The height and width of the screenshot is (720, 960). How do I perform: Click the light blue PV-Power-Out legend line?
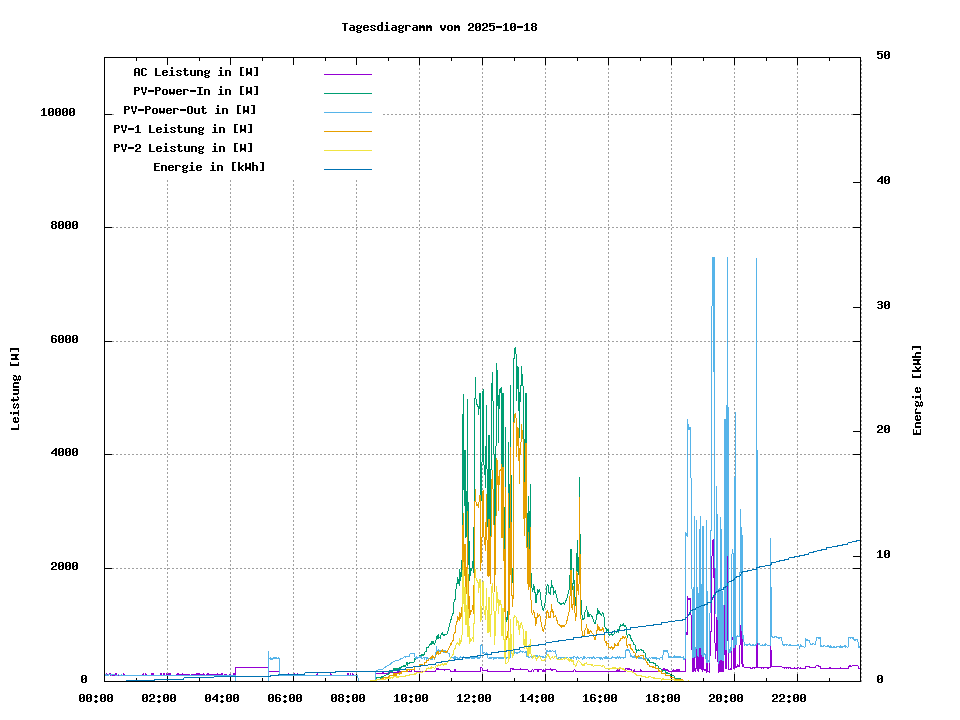tap(347, 111)
